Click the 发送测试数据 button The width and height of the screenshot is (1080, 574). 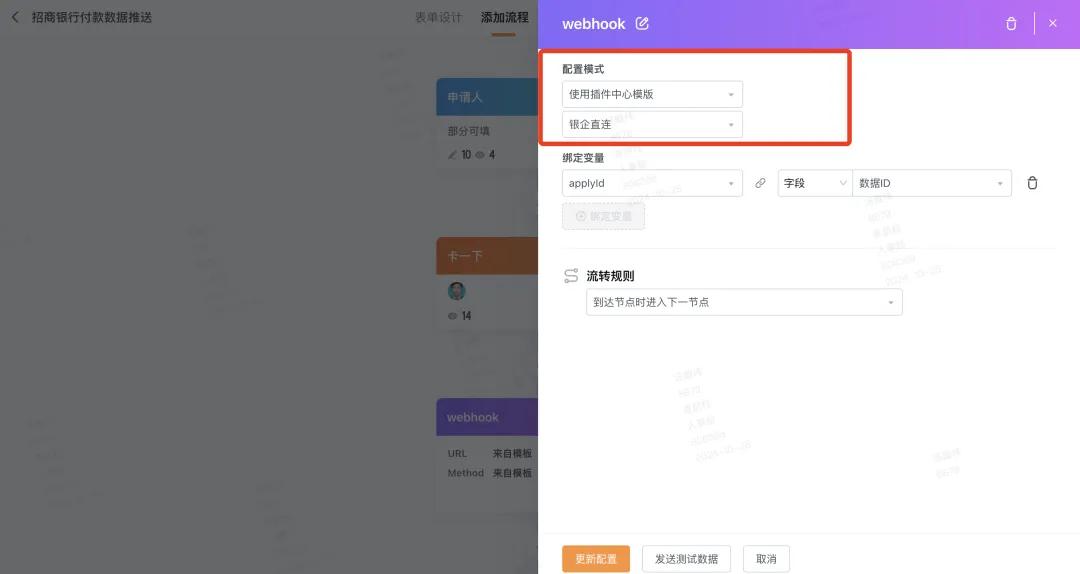coord(686,559)
